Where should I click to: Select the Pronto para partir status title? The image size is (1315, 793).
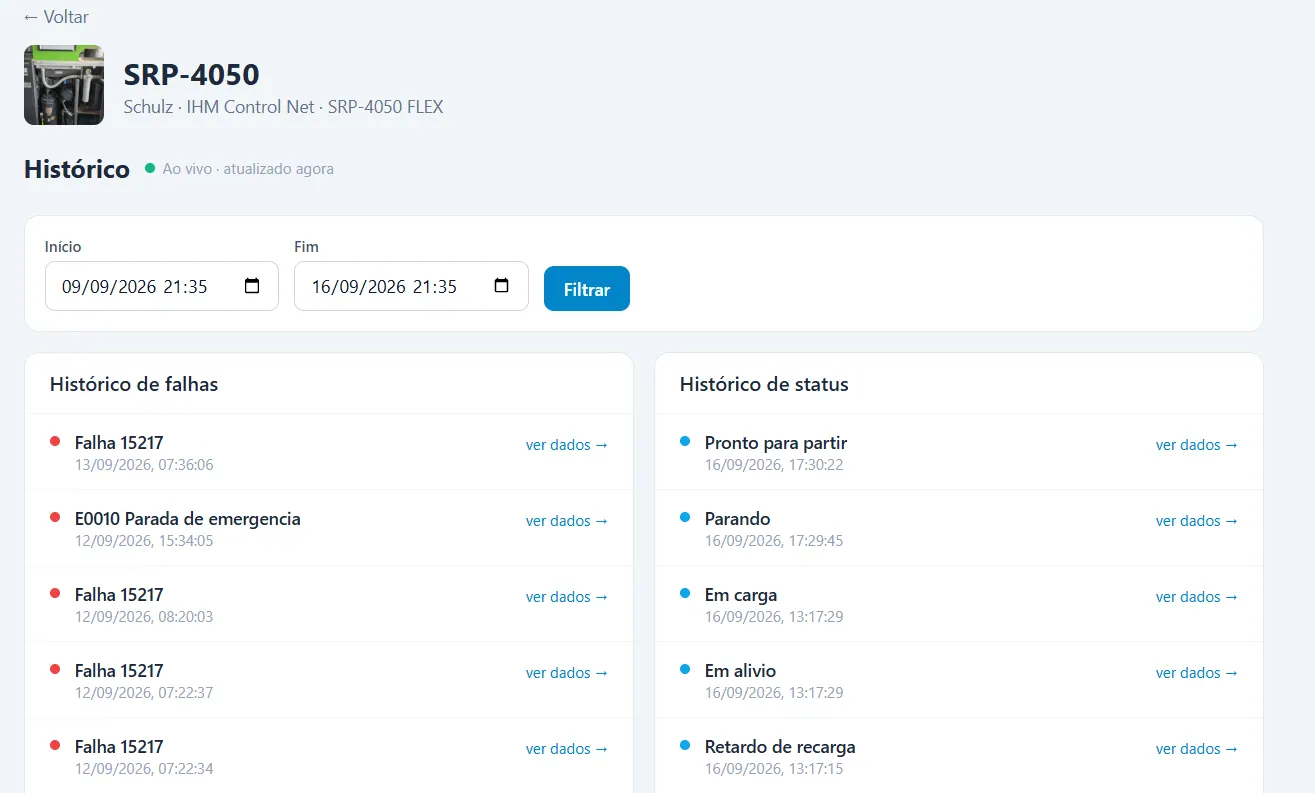click(776, 443)
